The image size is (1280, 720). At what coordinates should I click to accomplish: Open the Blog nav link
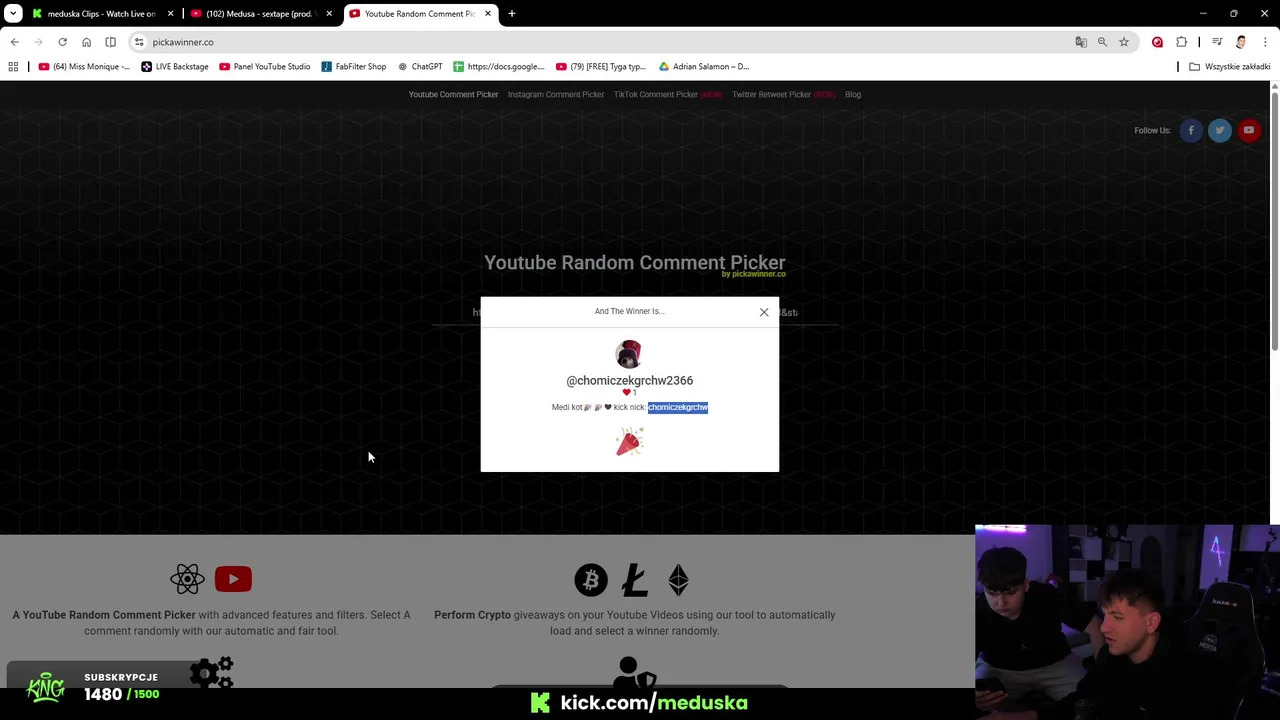[x=853, y=95]
